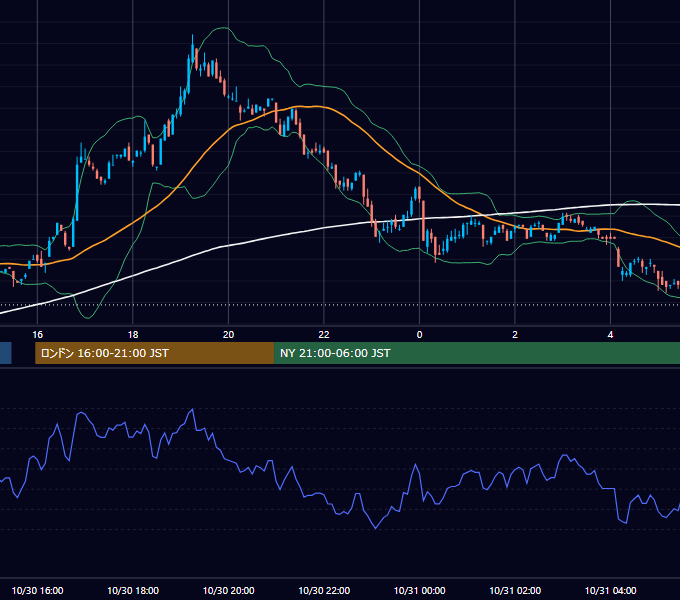The width and height of the screenshot is (680, 600).
Task: Click the tall red candle just after 0:00
Action: coord(423,221)
